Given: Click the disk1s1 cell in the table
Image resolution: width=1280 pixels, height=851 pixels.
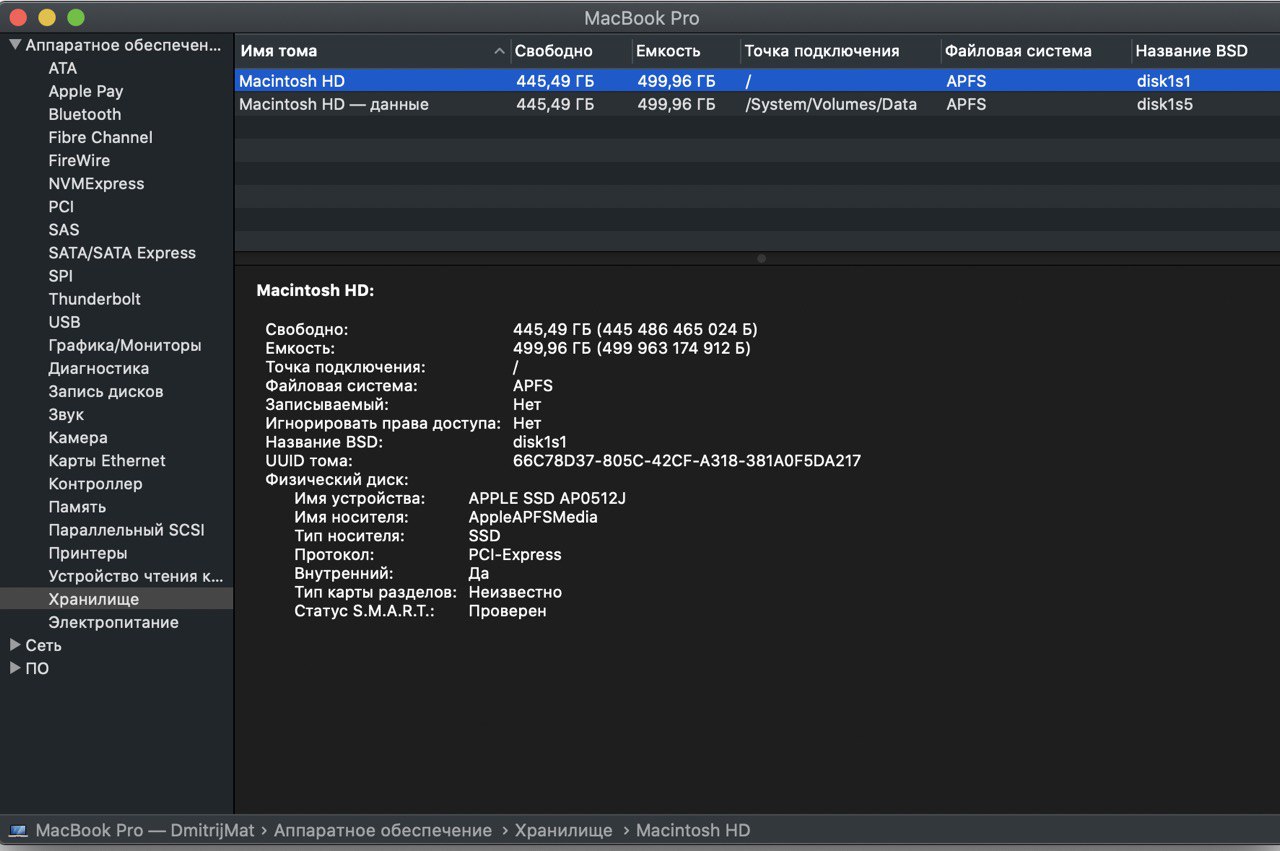Looking at the screenshot, I should tap(1164, 81).
